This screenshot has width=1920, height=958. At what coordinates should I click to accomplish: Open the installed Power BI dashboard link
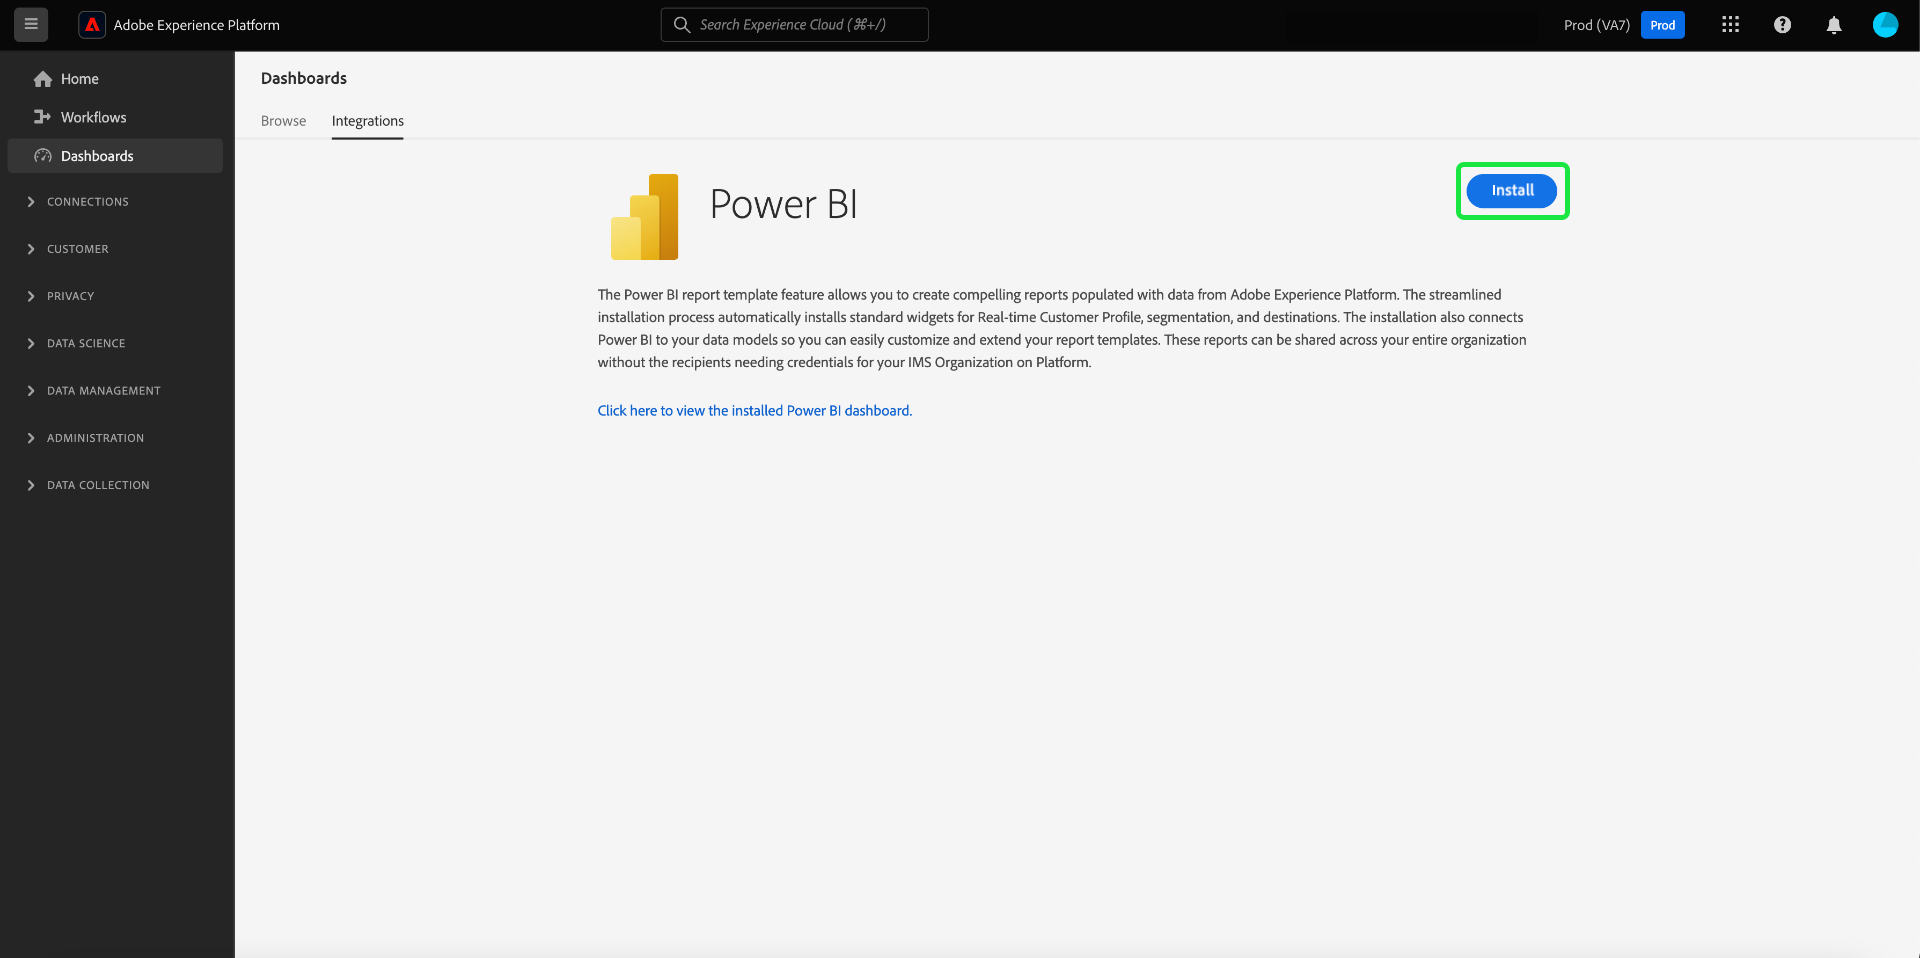pos(755,411)
